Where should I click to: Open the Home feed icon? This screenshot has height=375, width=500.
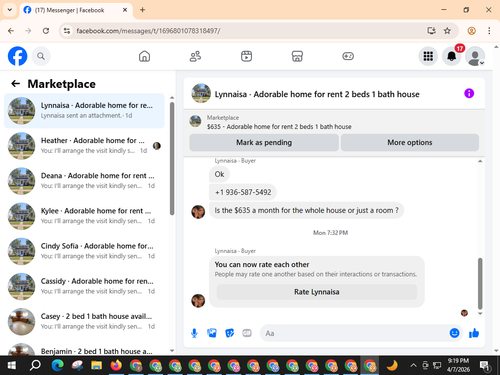click(x=144, y=56)
